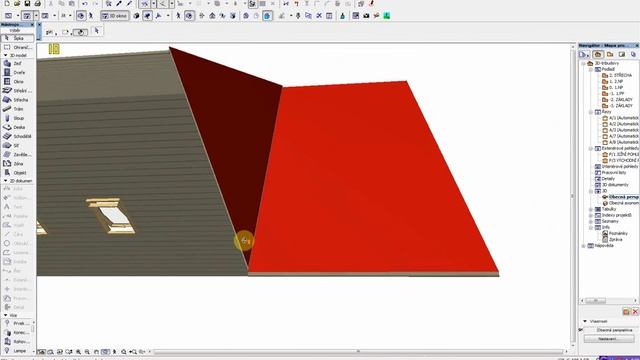Viewport: 640px width, 360px height.
Task: Click the Undo arrow icon
Action: tap(84, 4)
